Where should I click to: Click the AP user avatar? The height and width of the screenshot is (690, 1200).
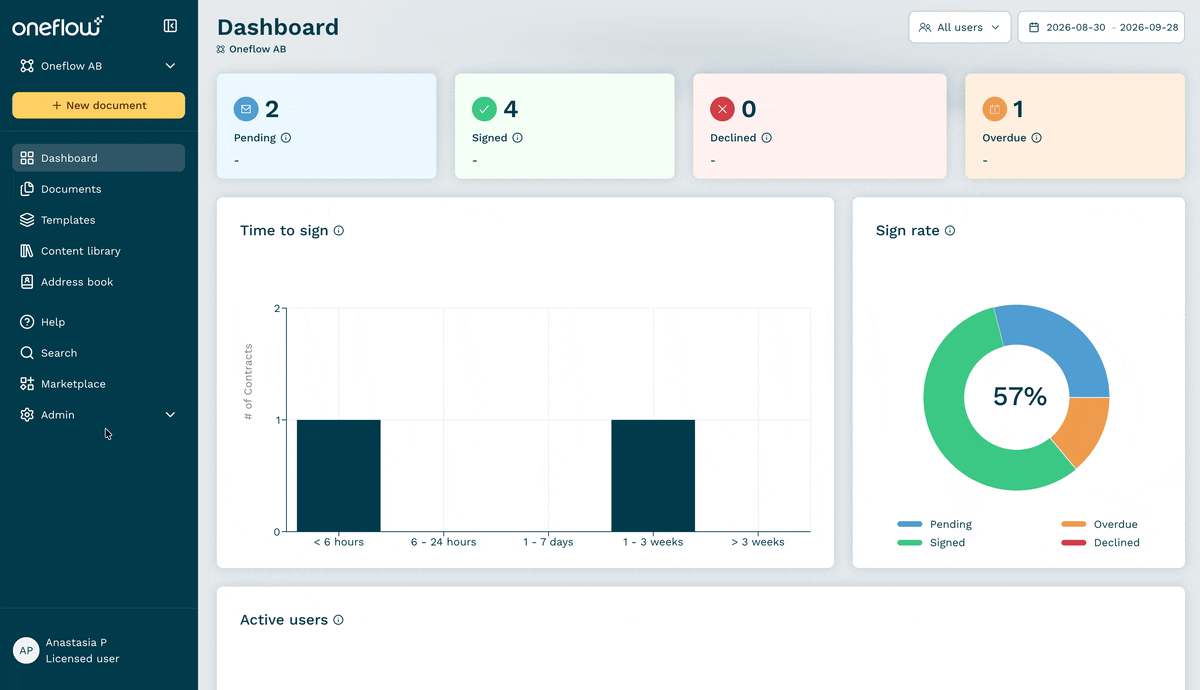tap(26, 651)
